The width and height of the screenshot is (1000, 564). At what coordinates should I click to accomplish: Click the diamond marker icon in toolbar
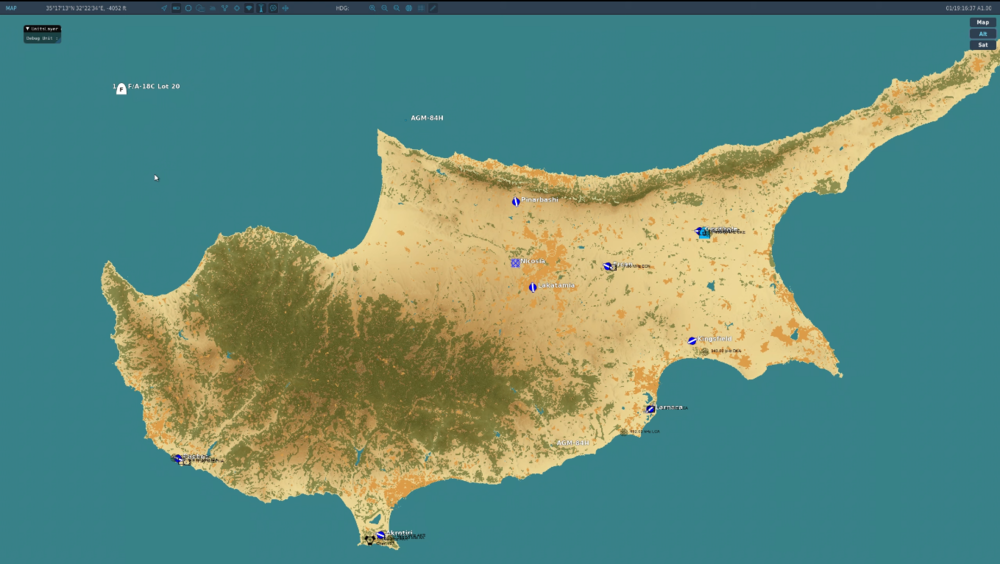(237, 8)
